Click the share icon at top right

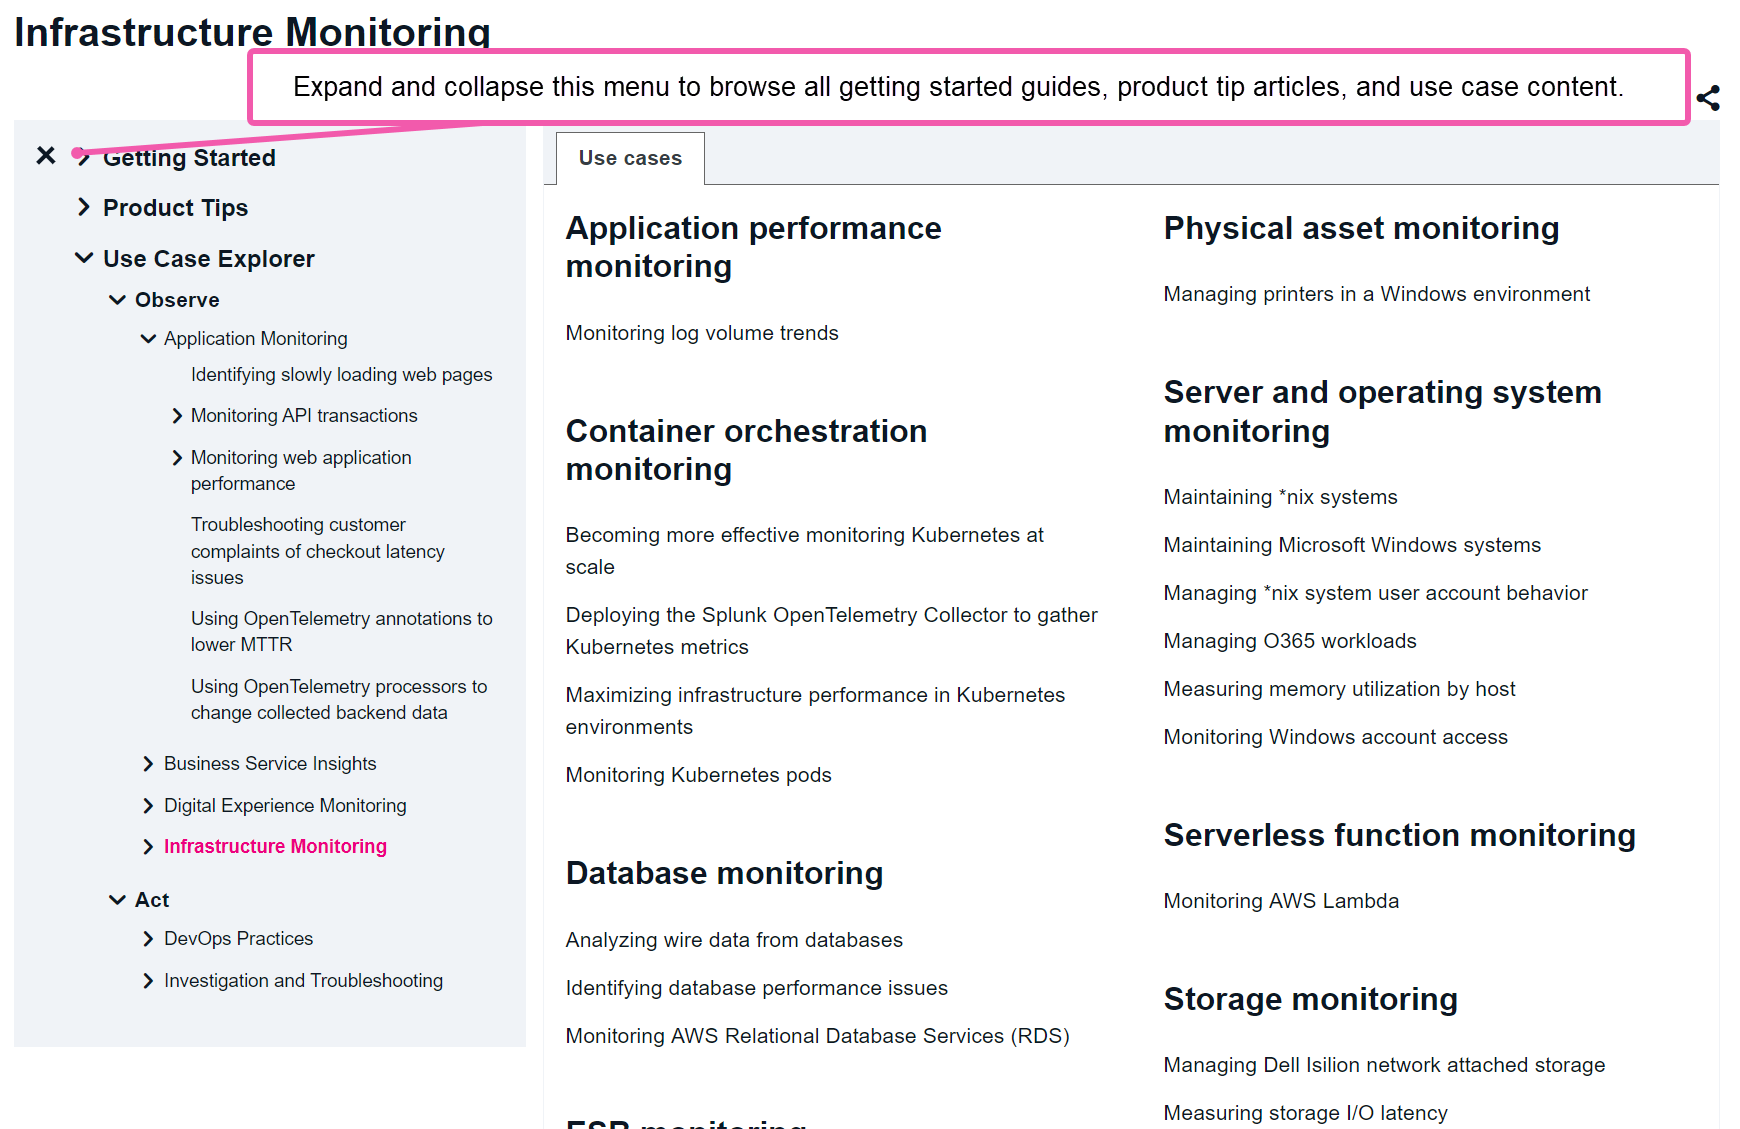tap(1708, 98)
